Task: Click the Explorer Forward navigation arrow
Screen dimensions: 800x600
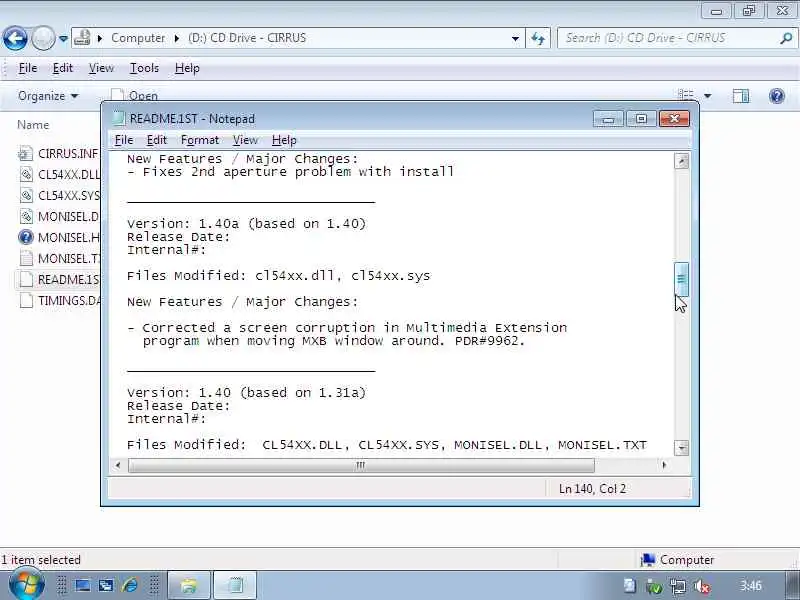Action: tap(43, 38)
